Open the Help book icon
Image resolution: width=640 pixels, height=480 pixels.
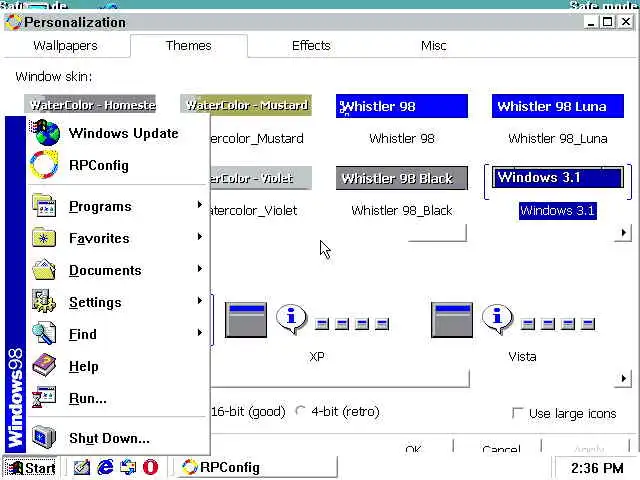pos(44,365)
